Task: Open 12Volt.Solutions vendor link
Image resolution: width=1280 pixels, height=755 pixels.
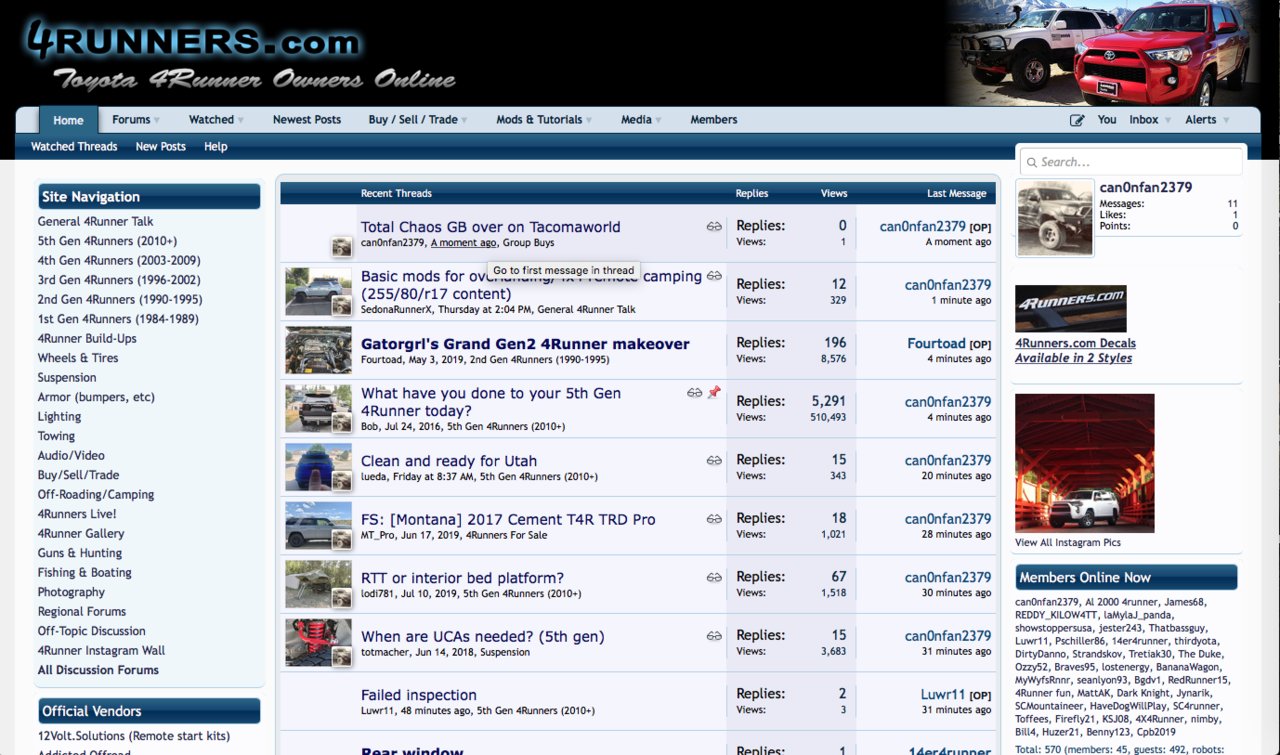Action: [134, 736]
